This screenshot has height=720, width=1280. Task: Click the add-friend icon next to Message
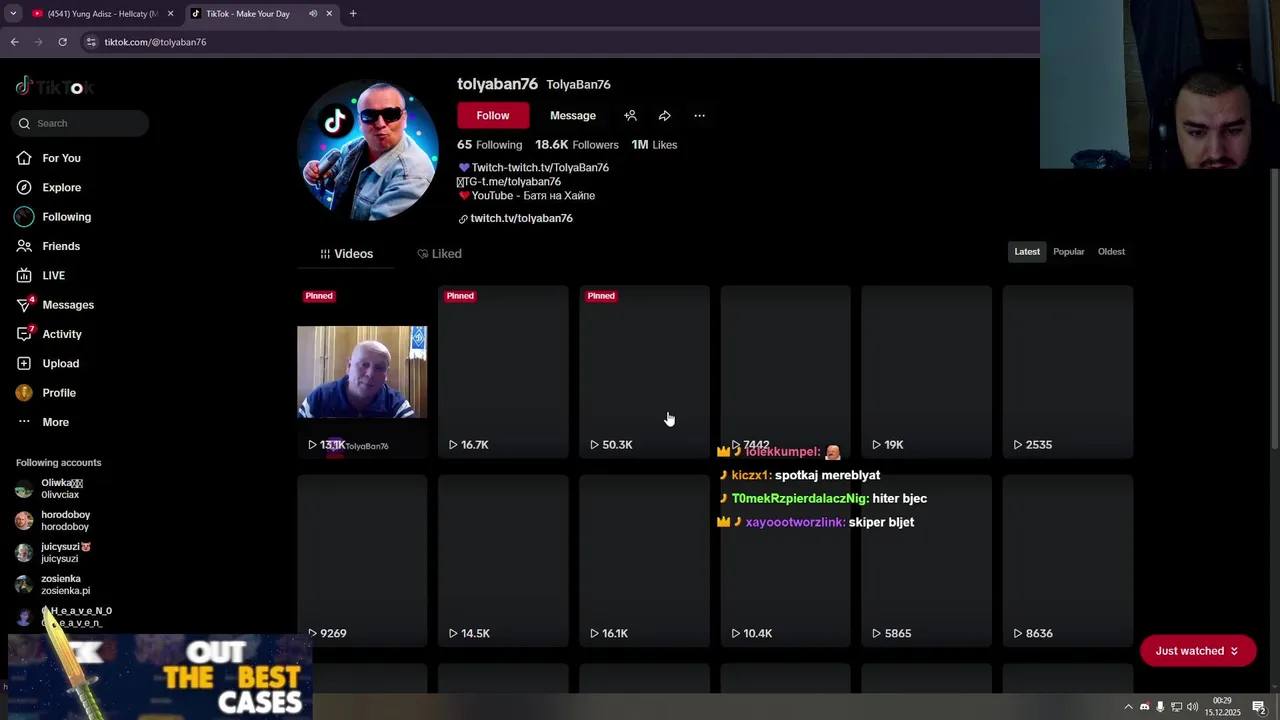click(630, 115)
